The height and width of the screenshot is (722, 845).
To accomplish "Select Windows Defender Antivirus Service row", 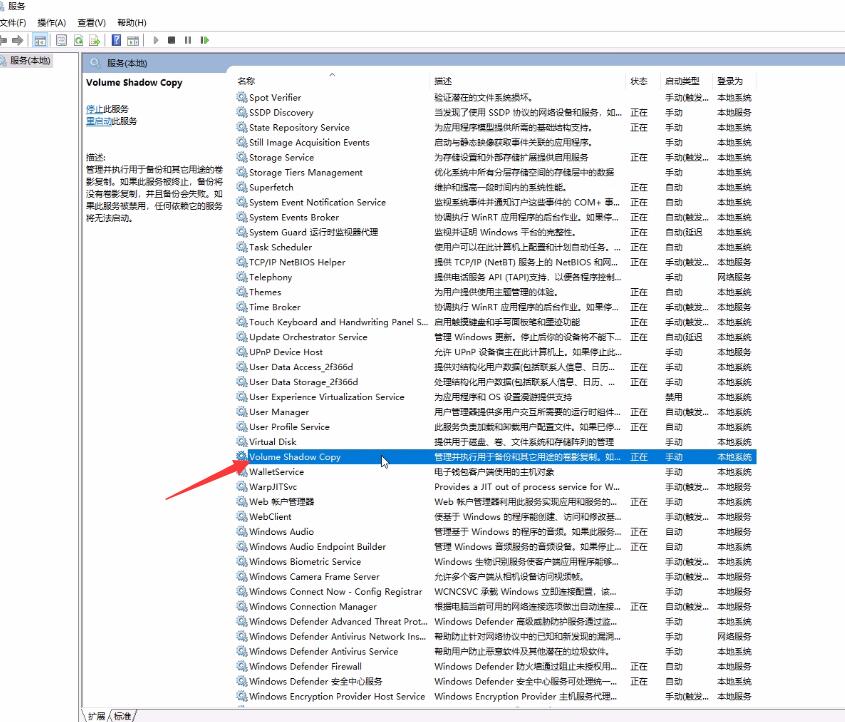I will click(x=496, y=651).
